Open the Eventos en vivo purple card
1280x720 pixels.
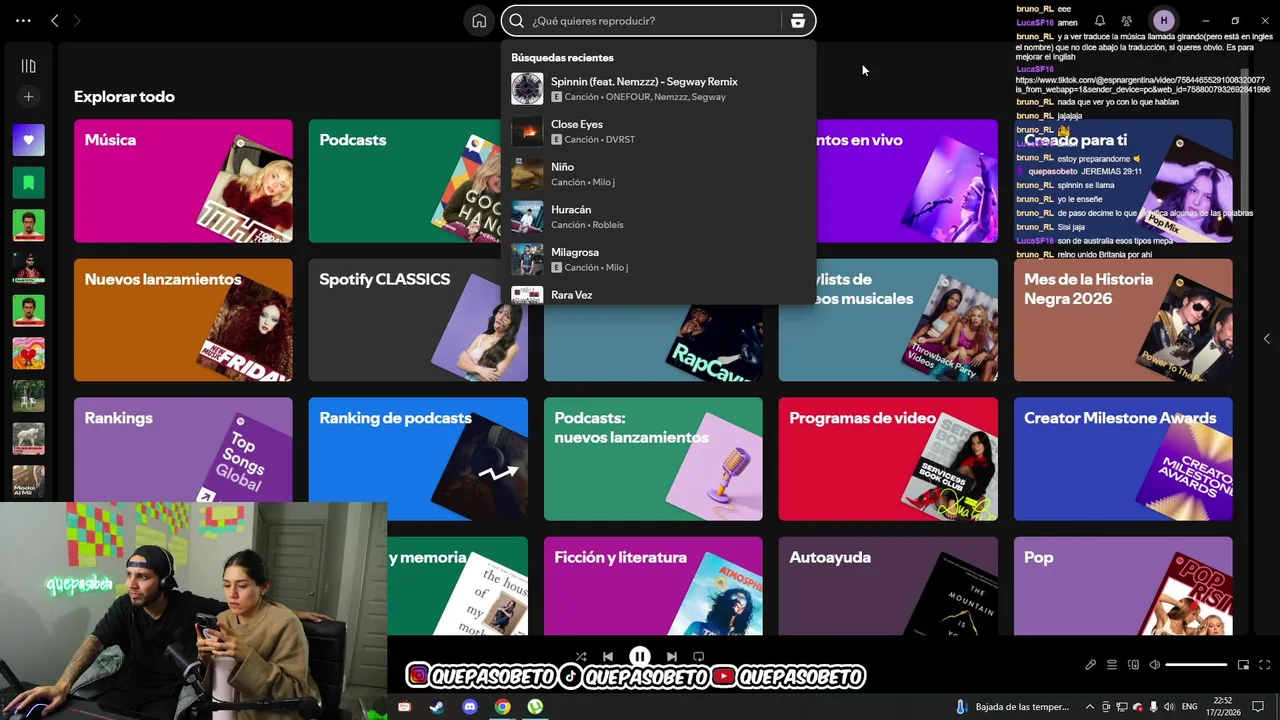coord(907,181)
